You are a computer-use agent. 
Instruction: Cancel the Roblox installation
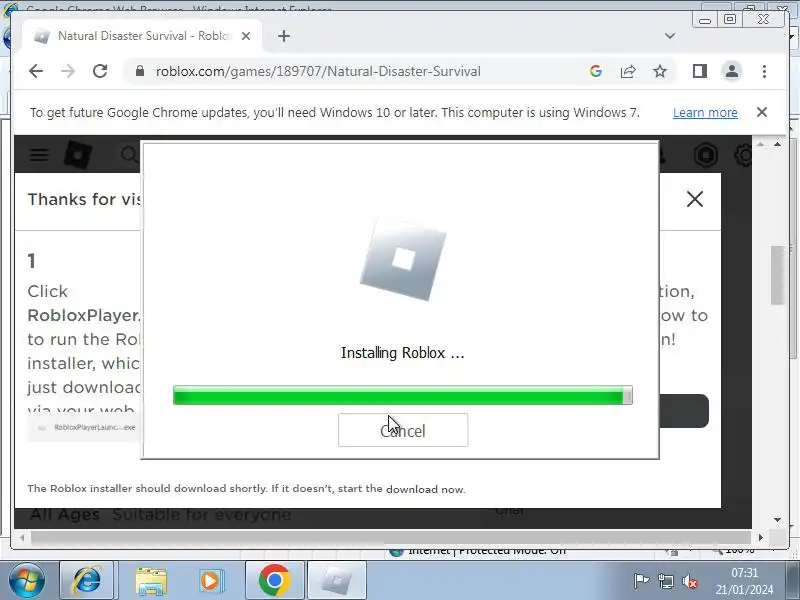403,430
